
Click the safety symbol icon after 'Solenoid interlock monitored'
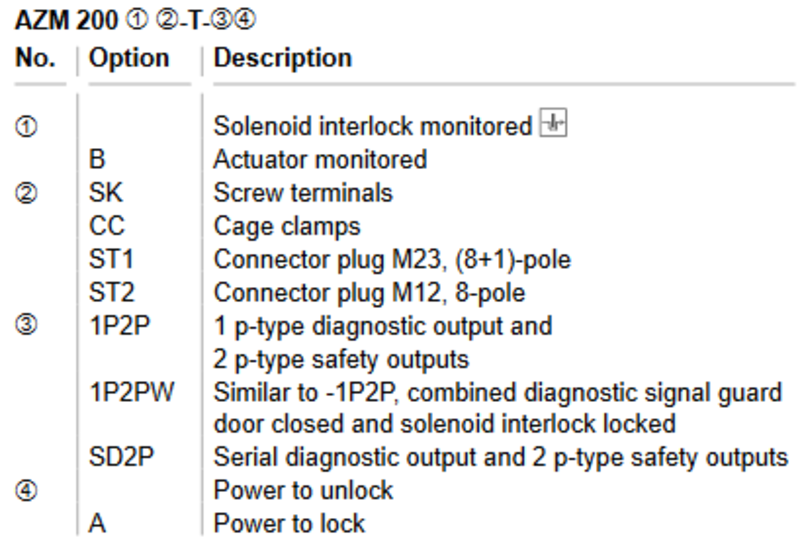coord(553,122)
